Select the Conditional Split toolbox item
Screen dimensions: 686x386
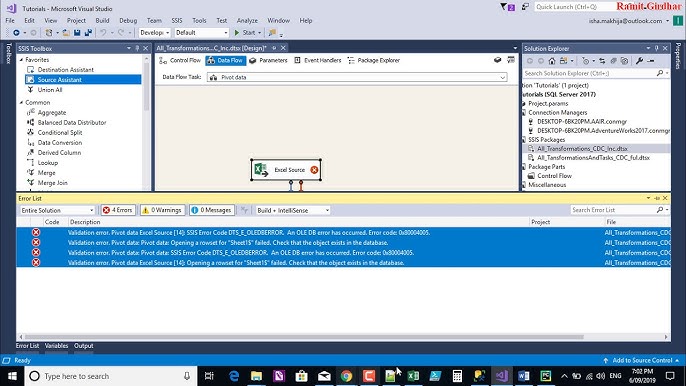click(x=60, y=133)
